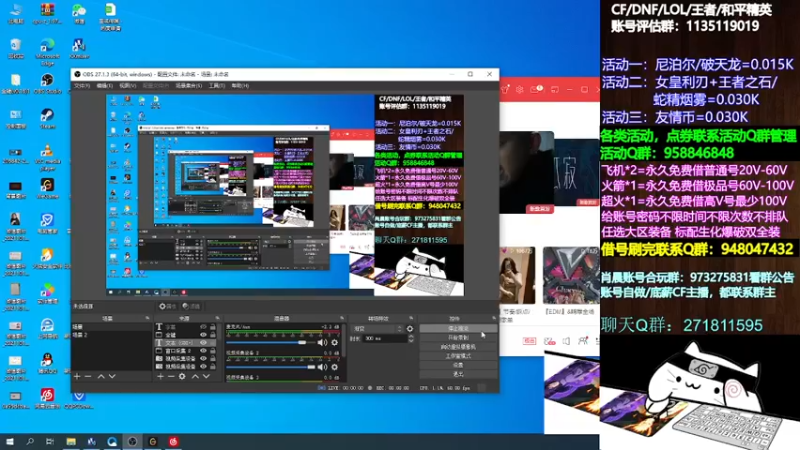The image size is (800, 450).
Task: Click the 停止推流 stop streaming button
Action: point(458,329)
